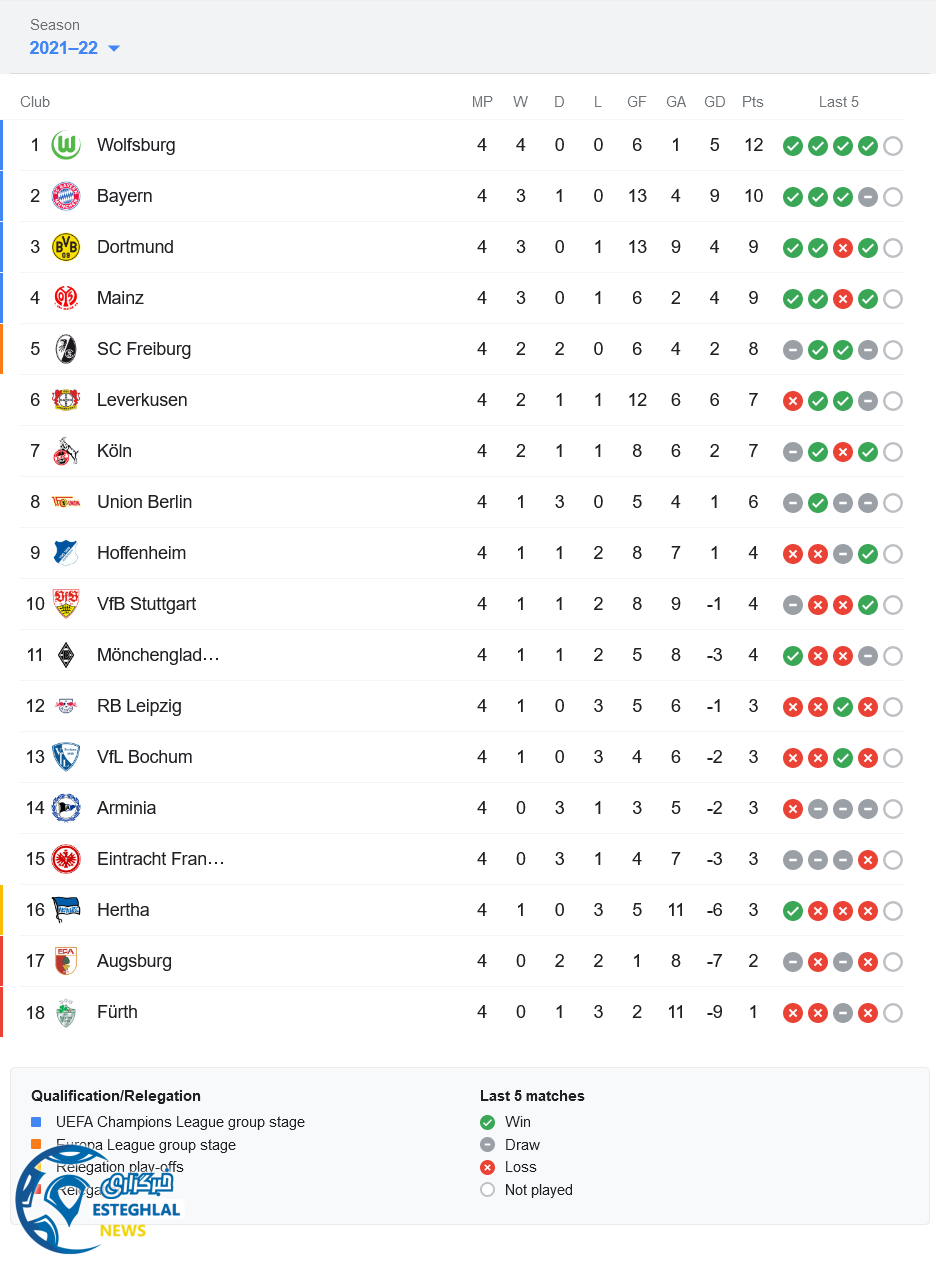The image size is (936, 1281).
Task: Click the blue Champions League legend square
Action: (x=37, y=1122)
